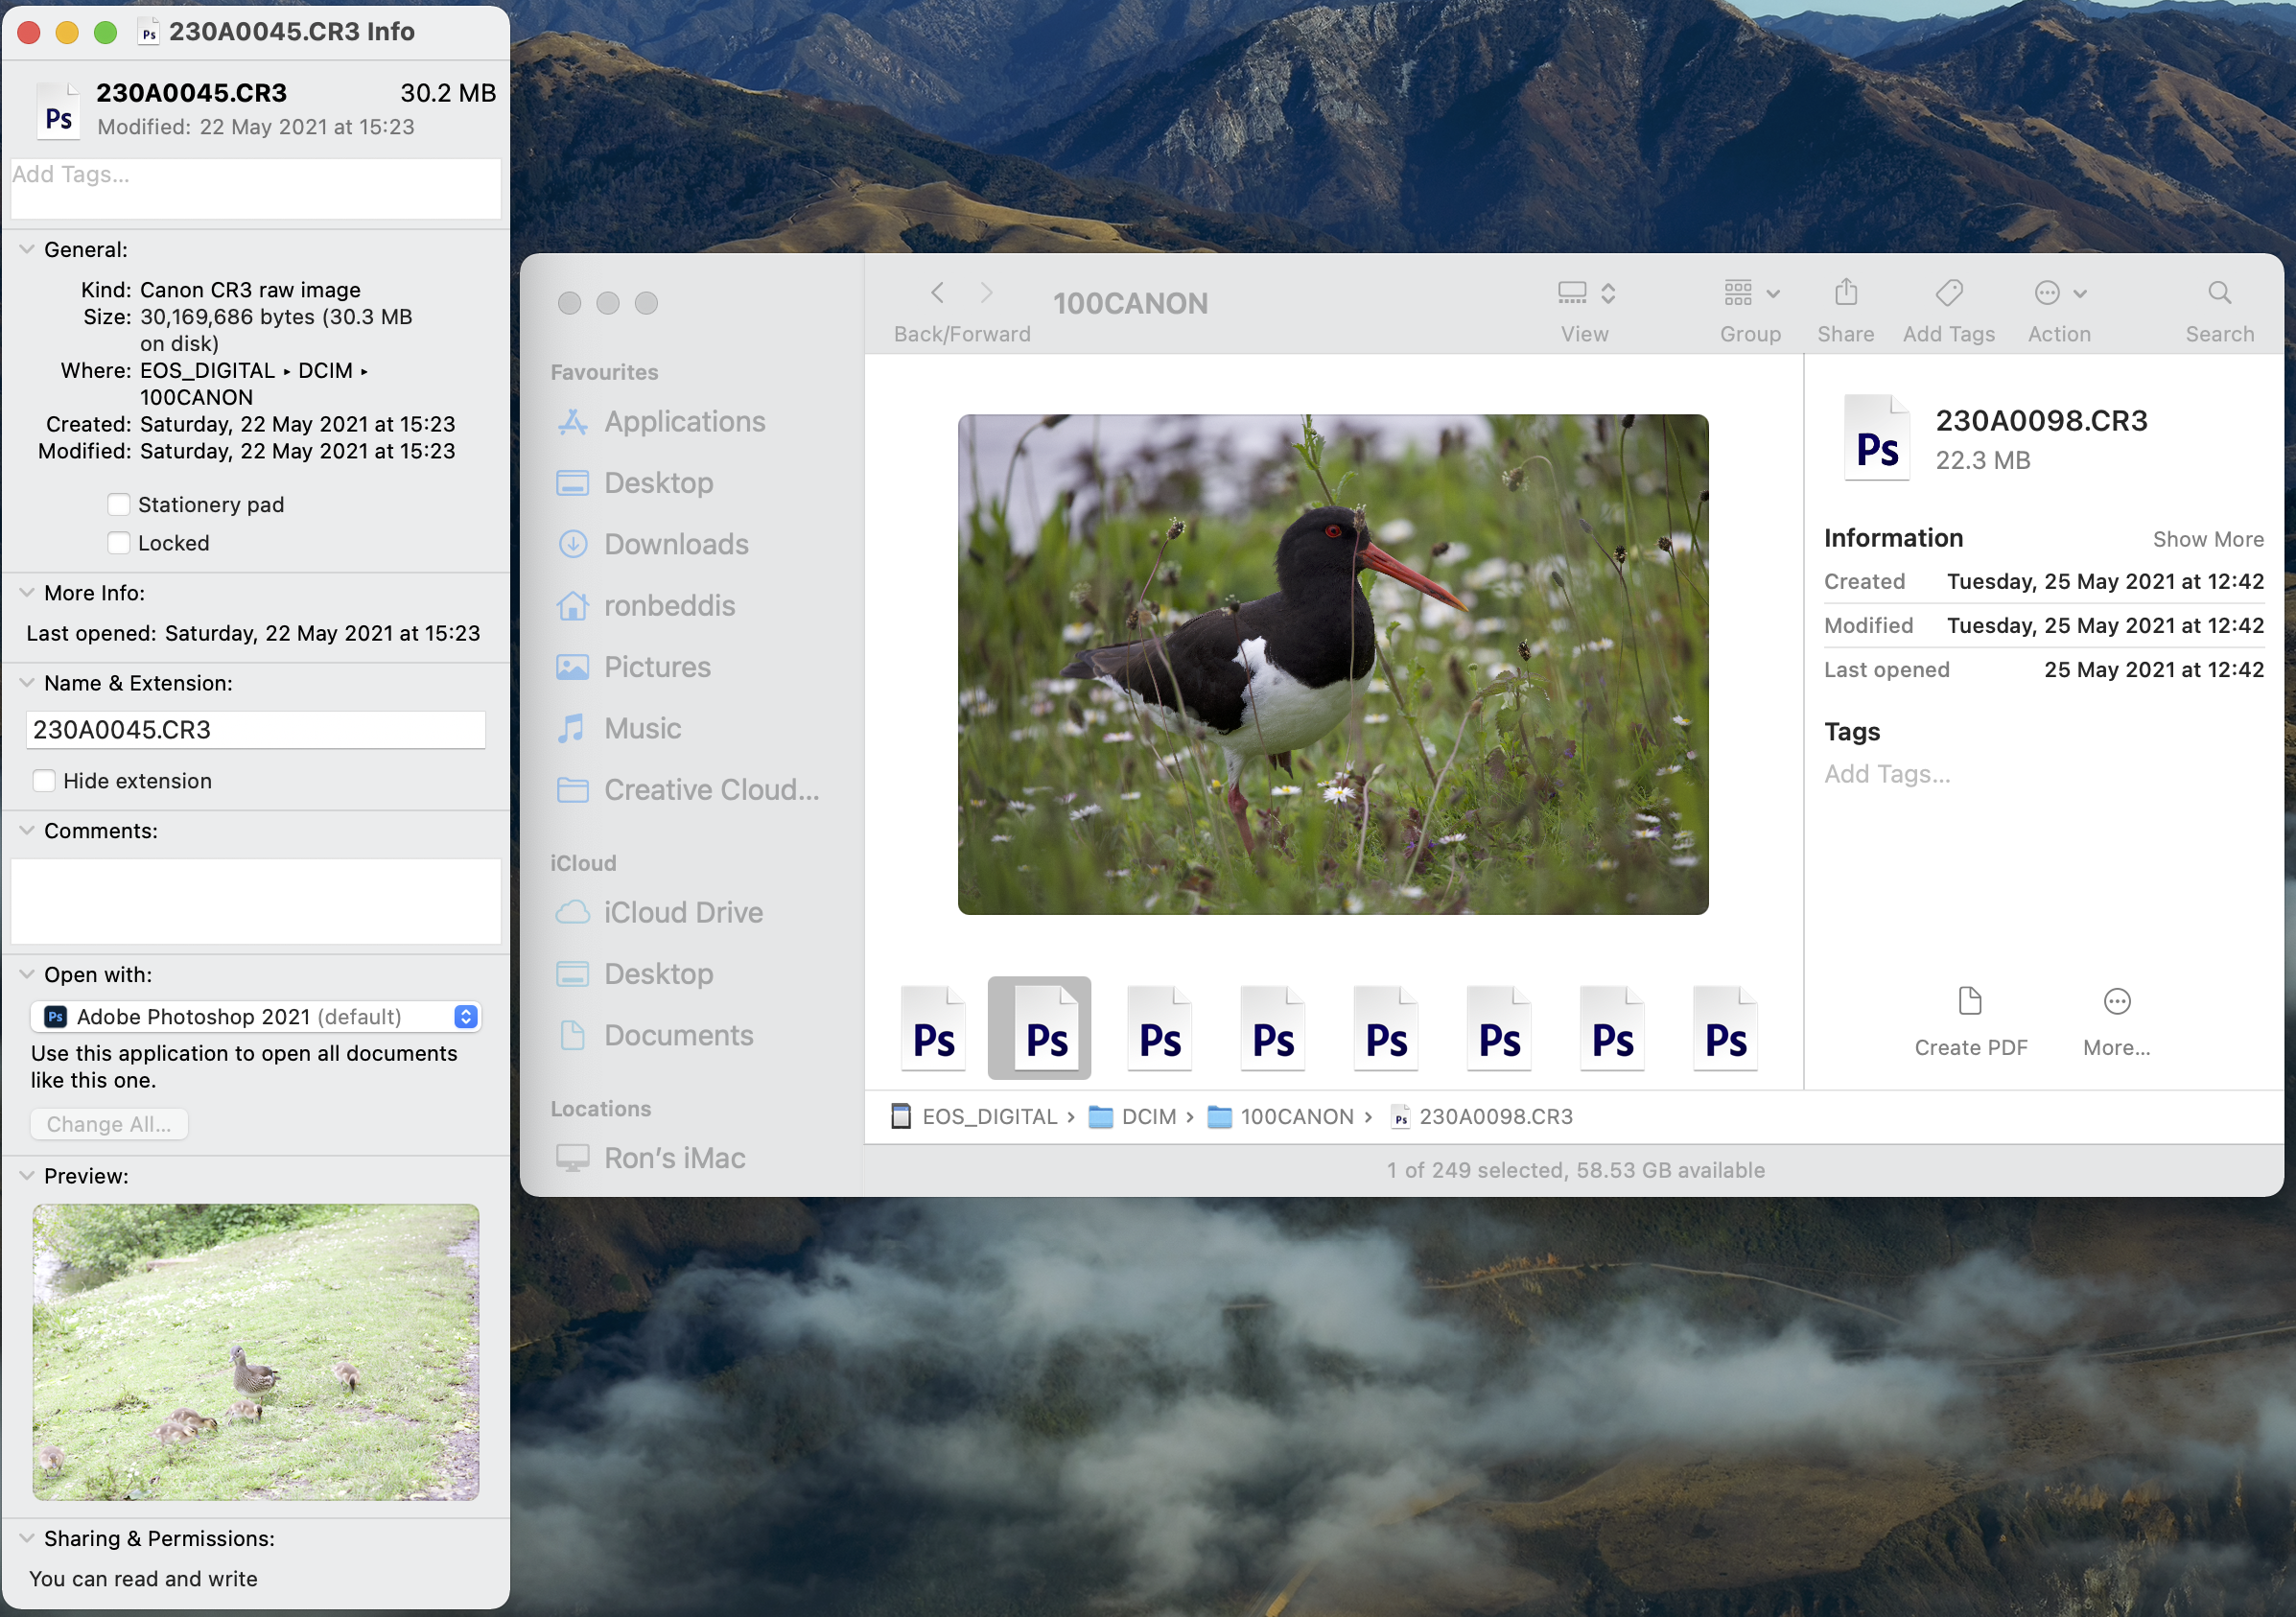Click the oystercatcher bird preview image
Image resolution: width=2296 pixels, height=1617 pixels.
1332,664
